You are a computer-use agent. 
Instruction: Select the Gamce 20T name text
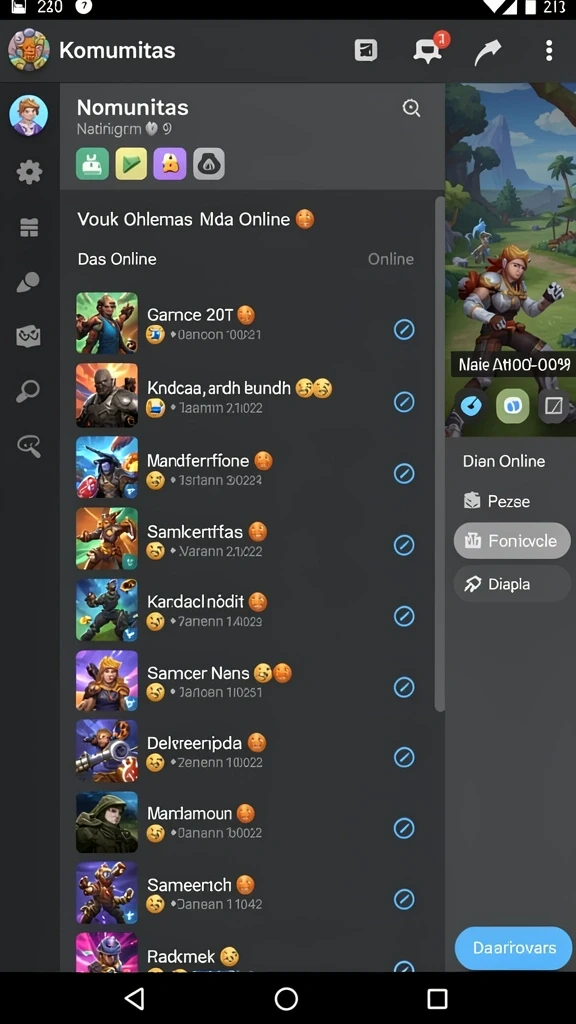point(190,315)
